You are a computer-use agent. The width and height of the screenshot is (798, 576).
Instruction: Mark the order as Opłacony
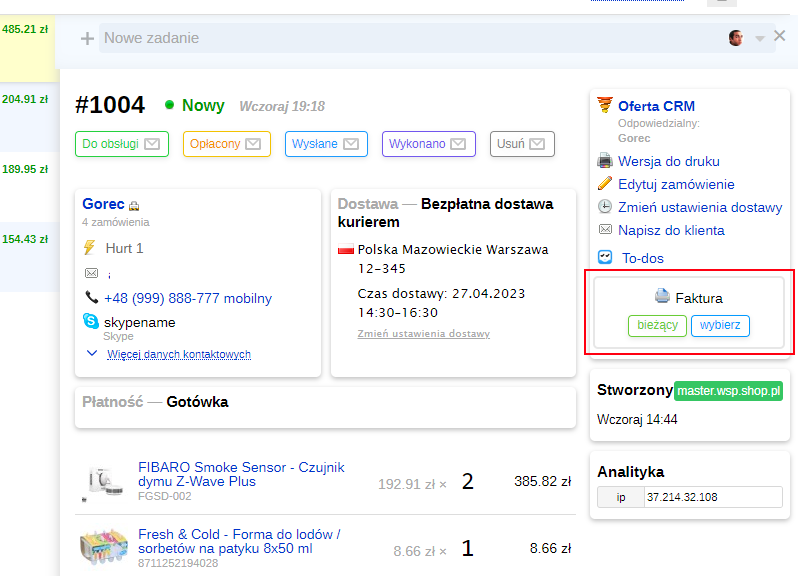pos(225,144)
